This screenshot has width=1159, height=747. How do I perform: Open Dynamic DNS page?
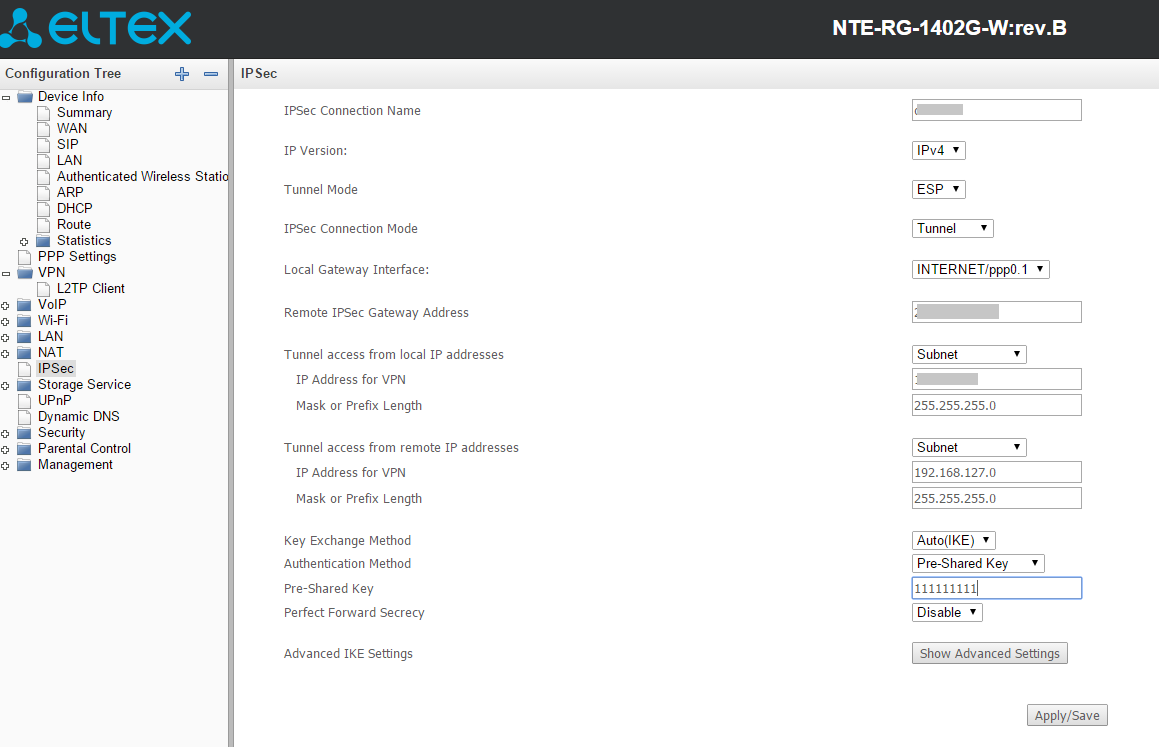point(78,416)
